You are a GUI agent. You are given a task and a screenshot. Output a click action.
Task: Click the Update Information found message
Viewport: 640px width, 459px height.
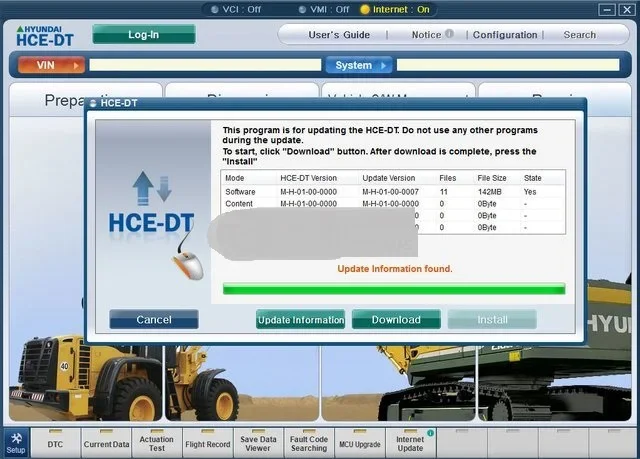tap(395, 268)
